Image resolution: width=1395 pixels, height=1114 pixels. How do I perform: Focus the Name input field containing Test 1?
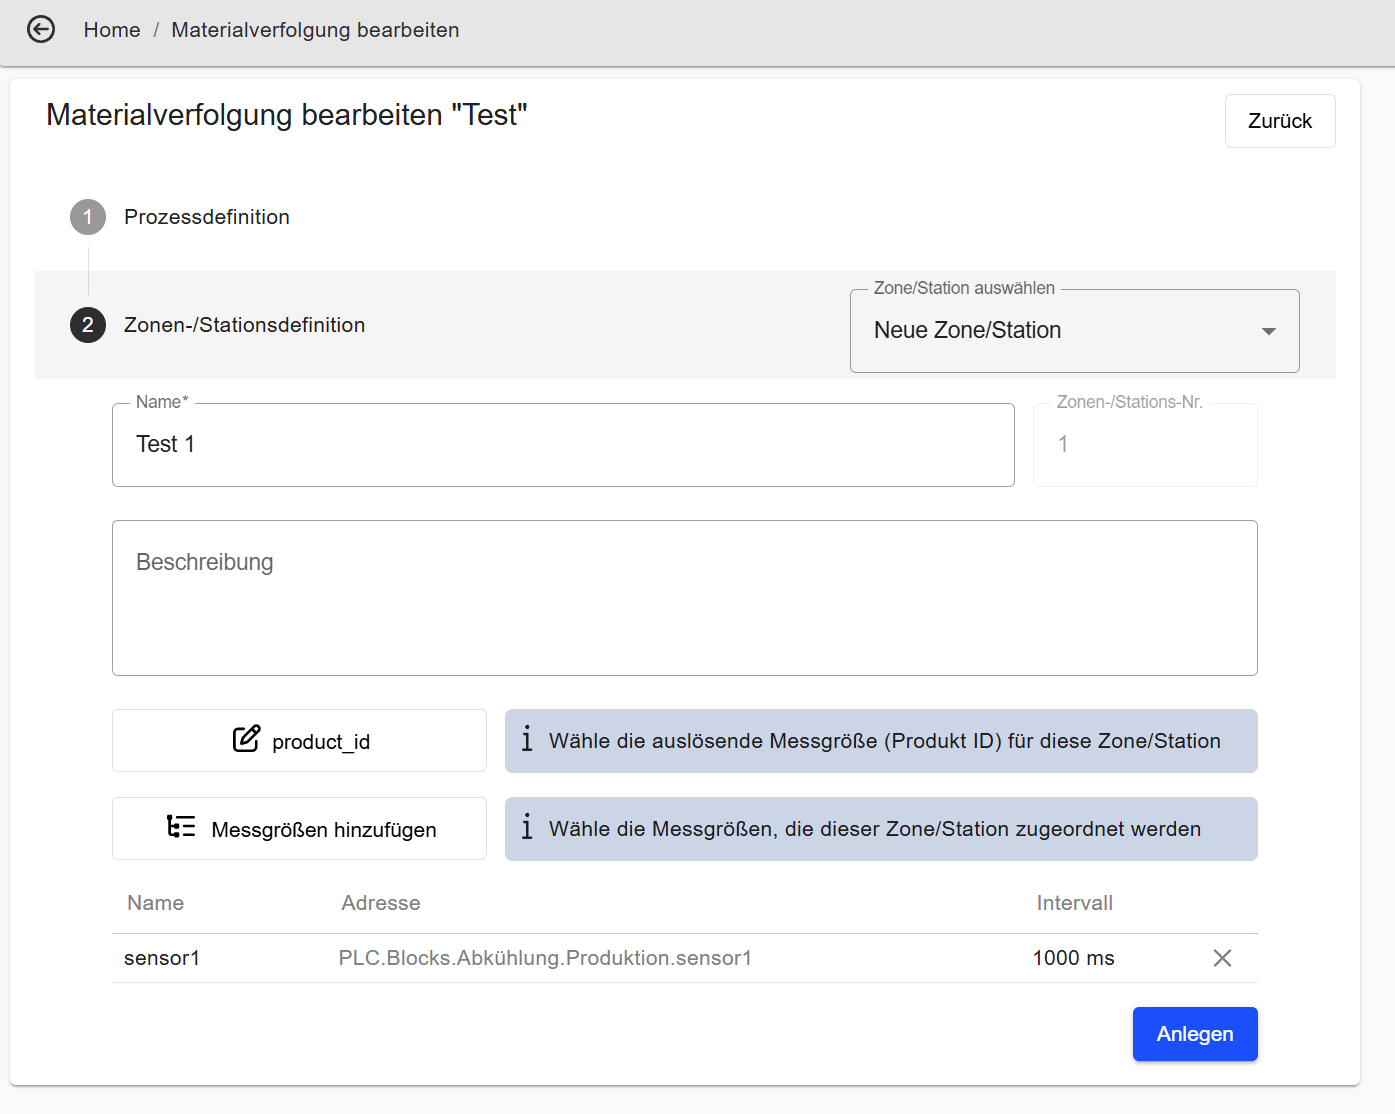click(563, 445)
